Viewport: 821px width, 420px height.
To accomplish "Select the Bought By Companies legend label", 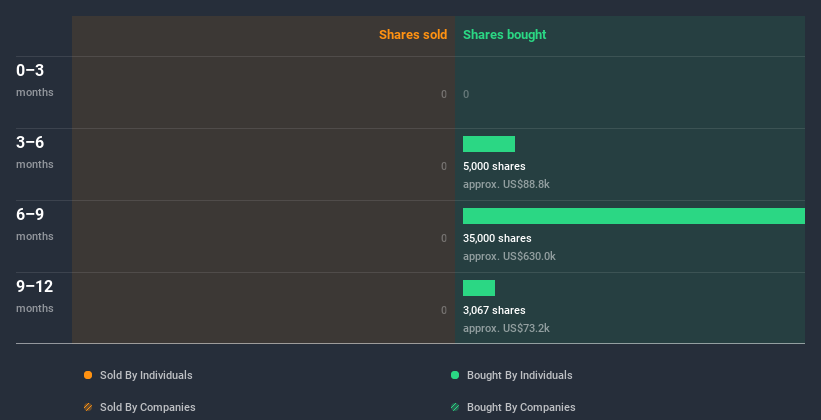I will (521, 407).
